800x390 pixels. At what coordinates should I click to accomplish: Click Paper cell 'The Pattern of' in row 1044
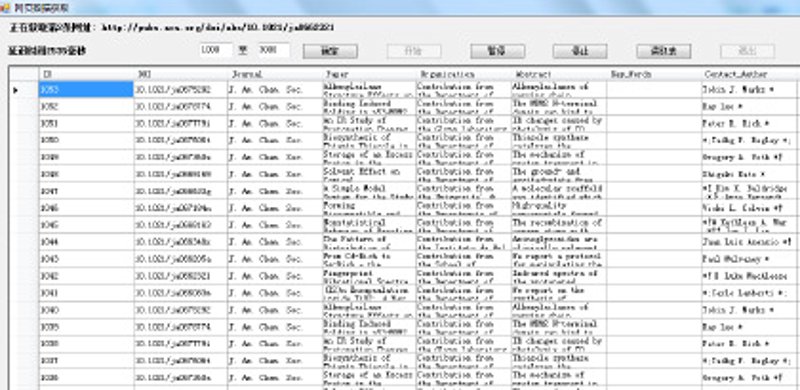click(x=369, y=242)
